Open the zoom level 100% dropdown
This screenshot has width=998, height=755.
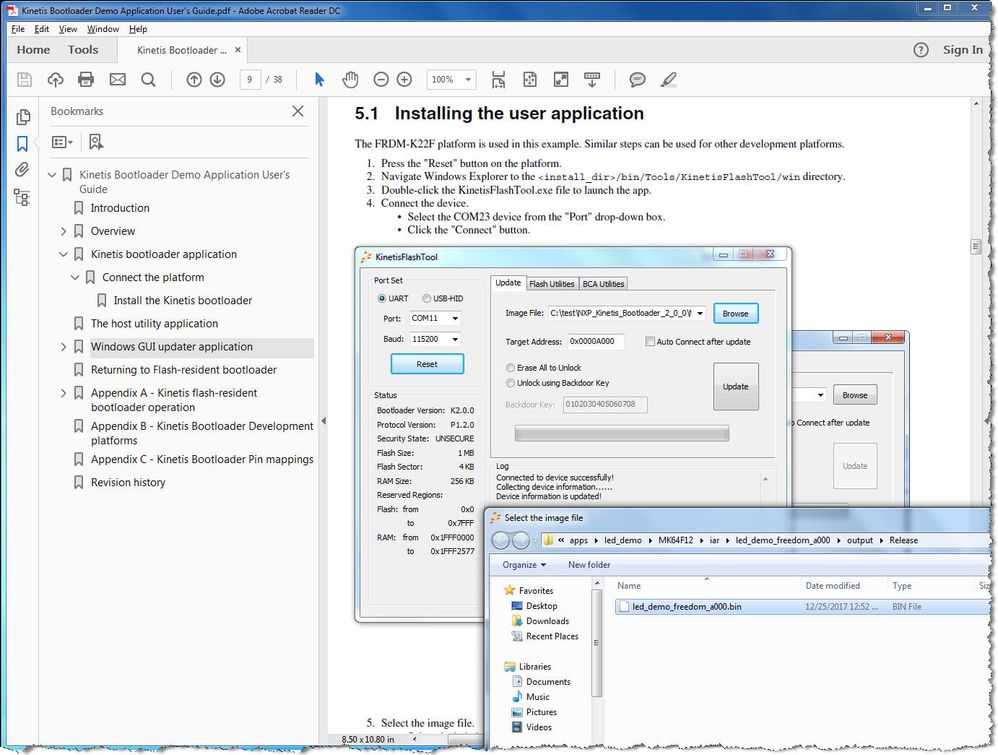coord(468,80)
